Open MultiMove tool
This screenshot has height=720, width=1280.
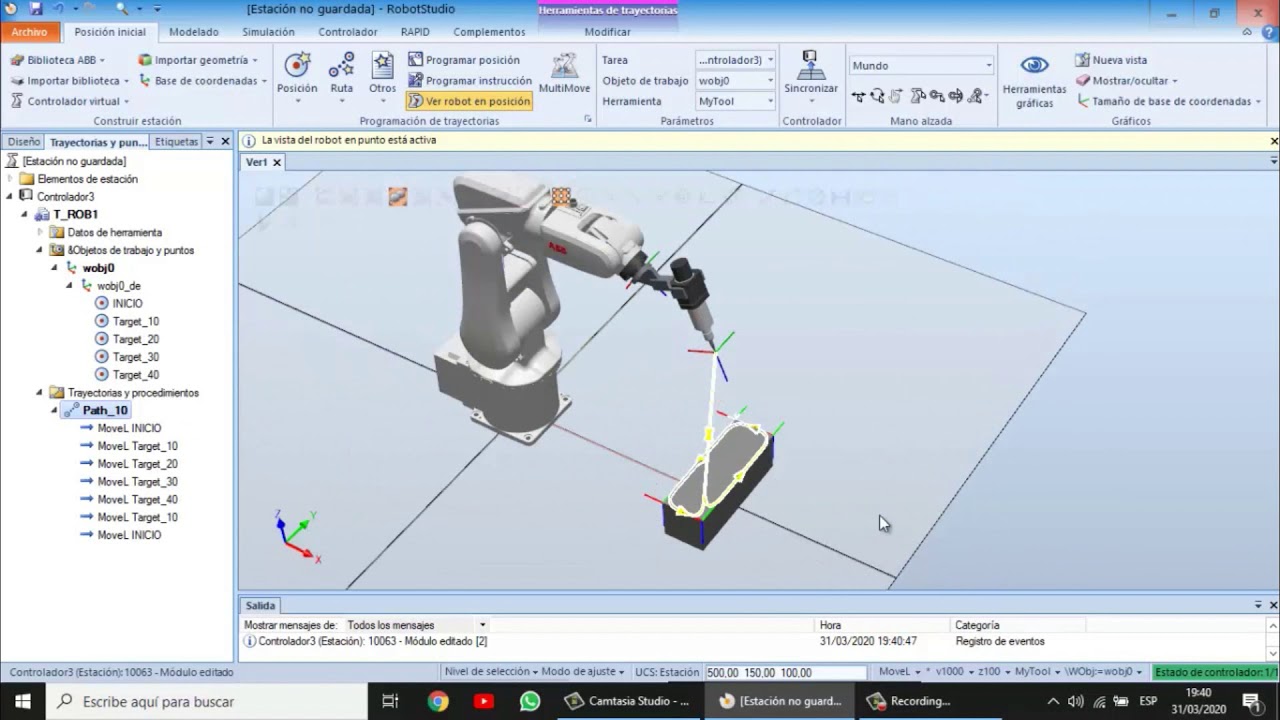(564, 73)
